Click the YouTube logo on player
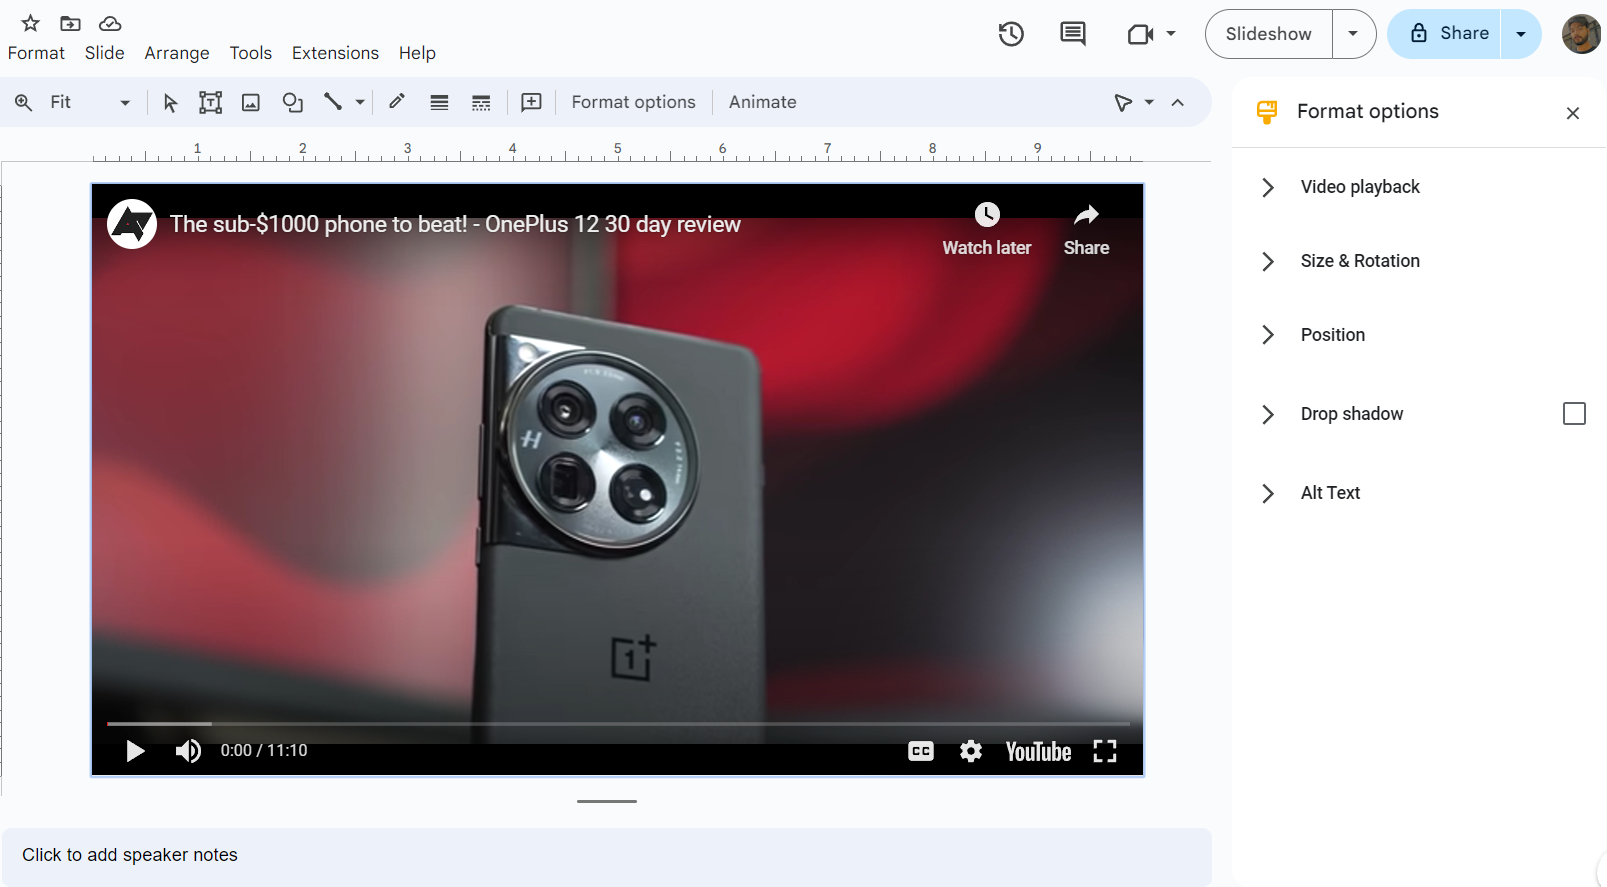 tap(1038, 752)
